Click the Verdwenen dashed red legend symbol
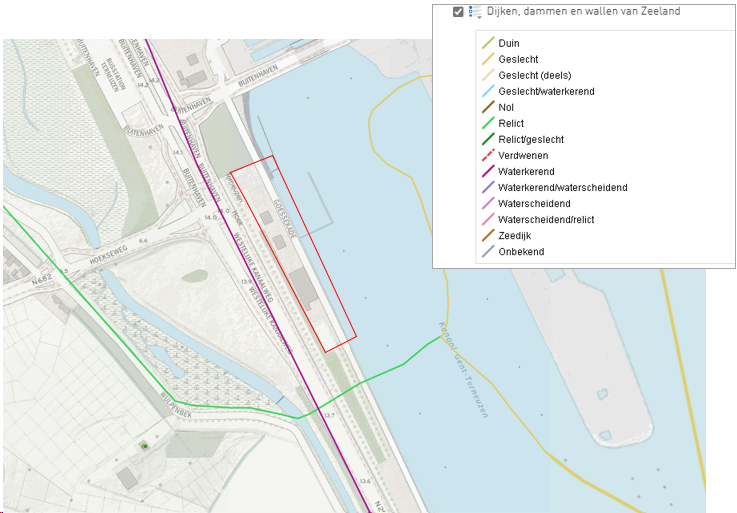This screenshot has width=737, height=513. (x=488, y=155)
